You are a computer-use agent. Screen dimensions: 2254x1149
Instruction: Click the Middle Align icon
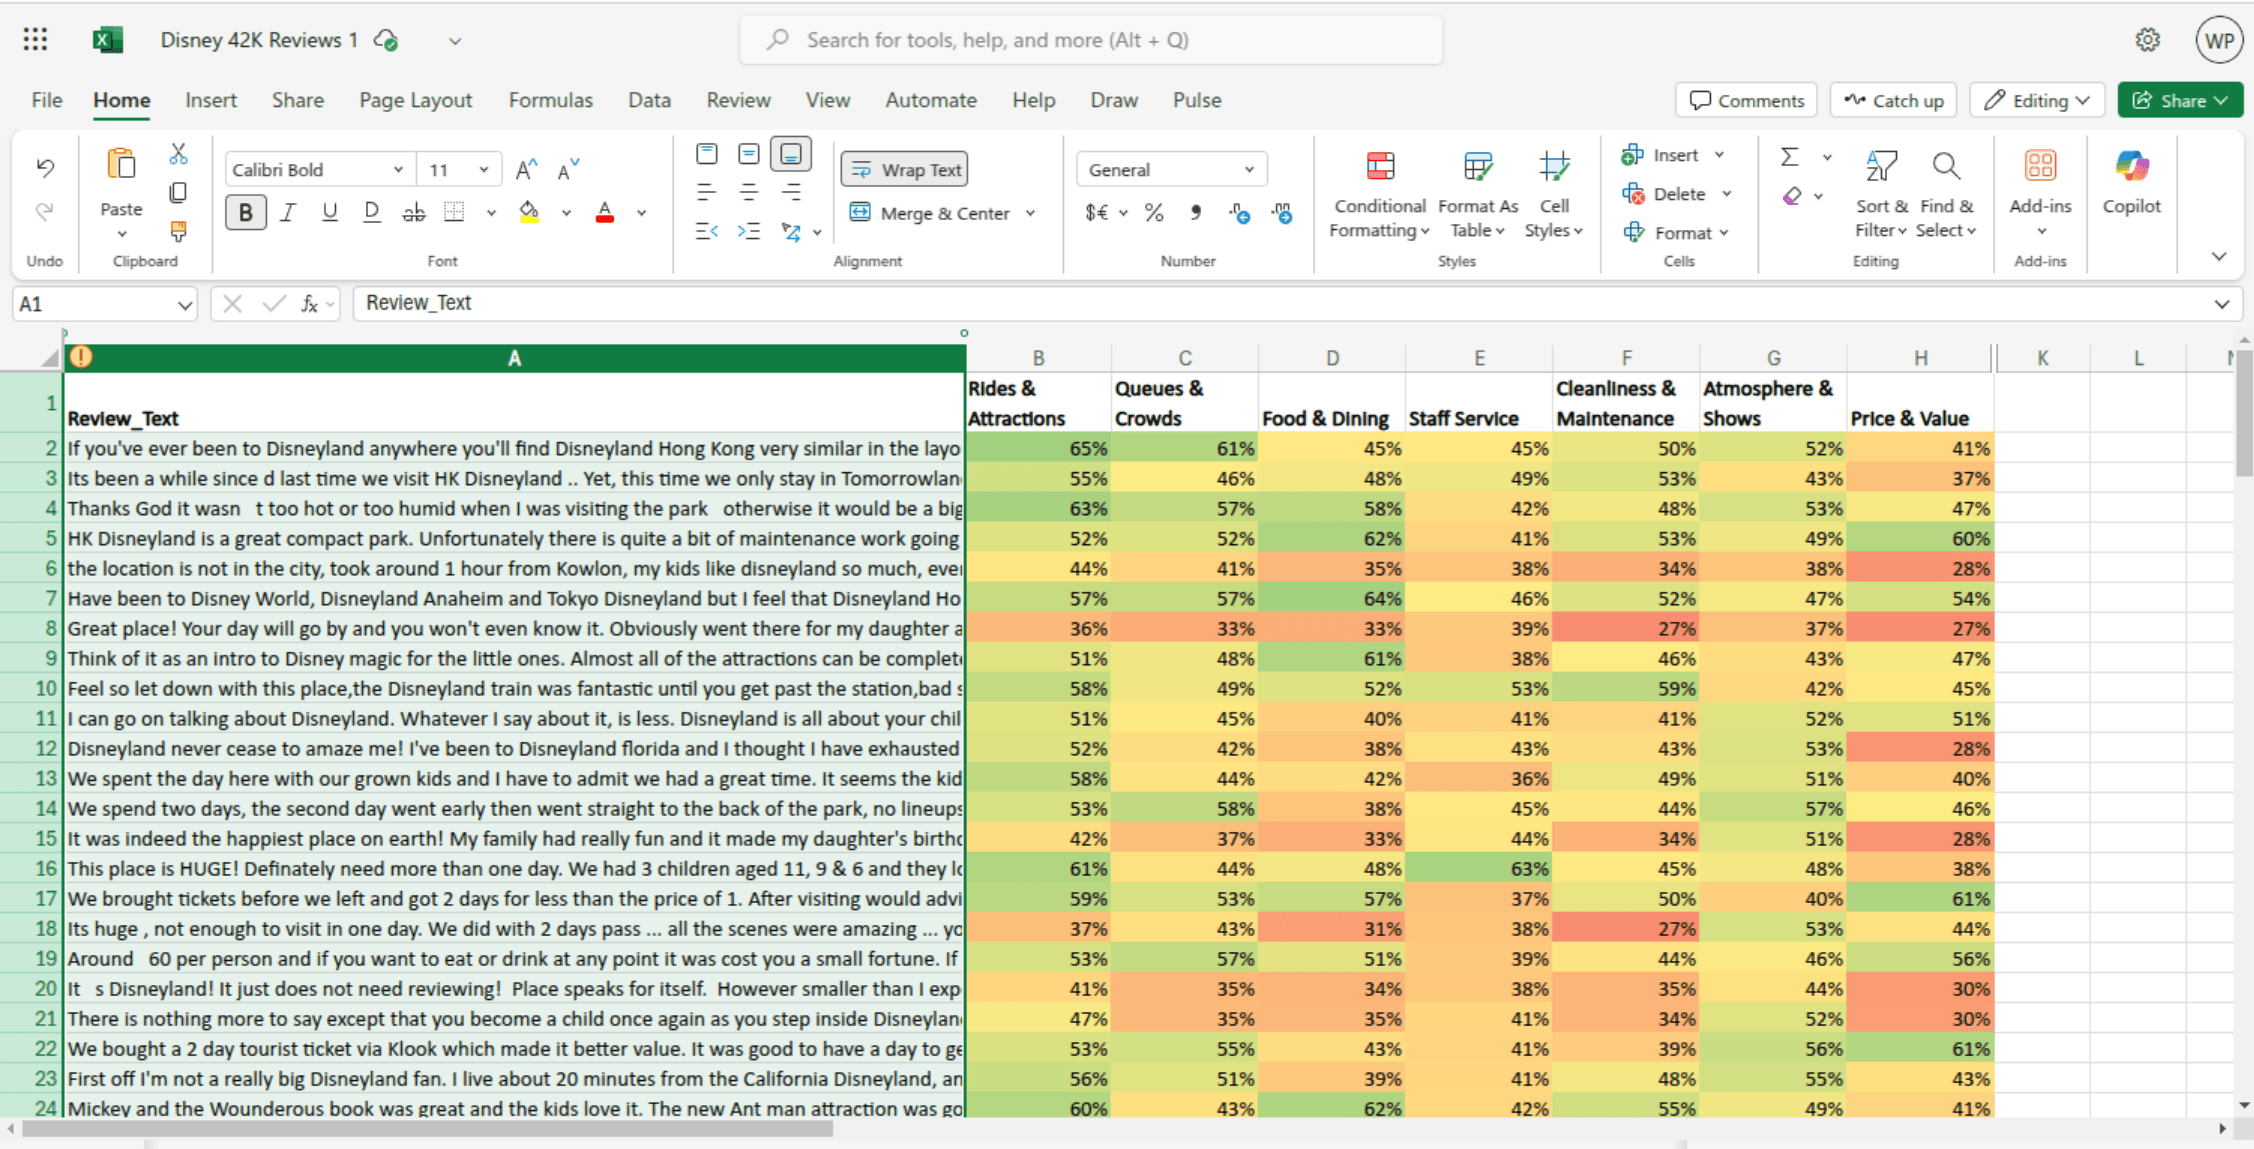point(748,154)
